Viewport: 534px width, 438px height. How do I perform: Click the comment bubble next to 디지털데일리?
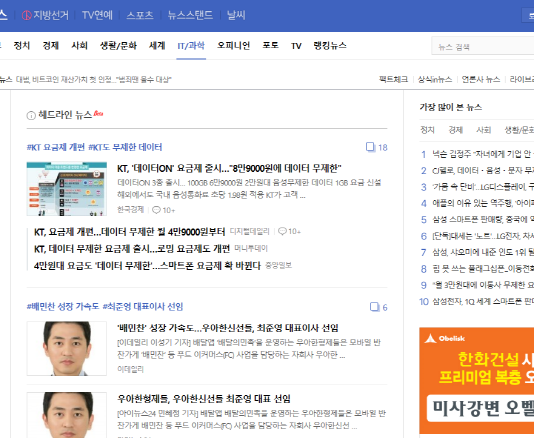click(282, 231)
